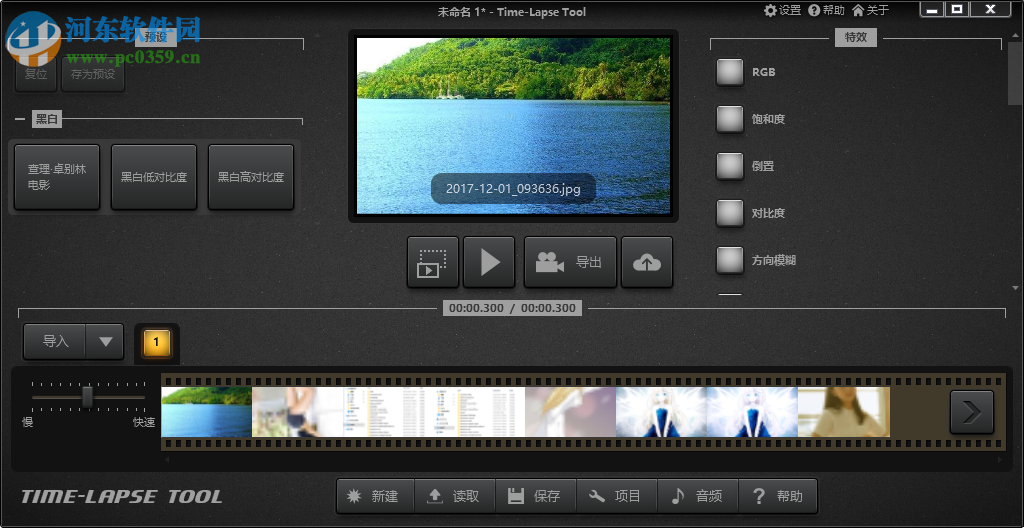This screenshot has height=528, width=1024.
Task: Toggle the 倒置 invert effect
Action: [x=729, y=167]
